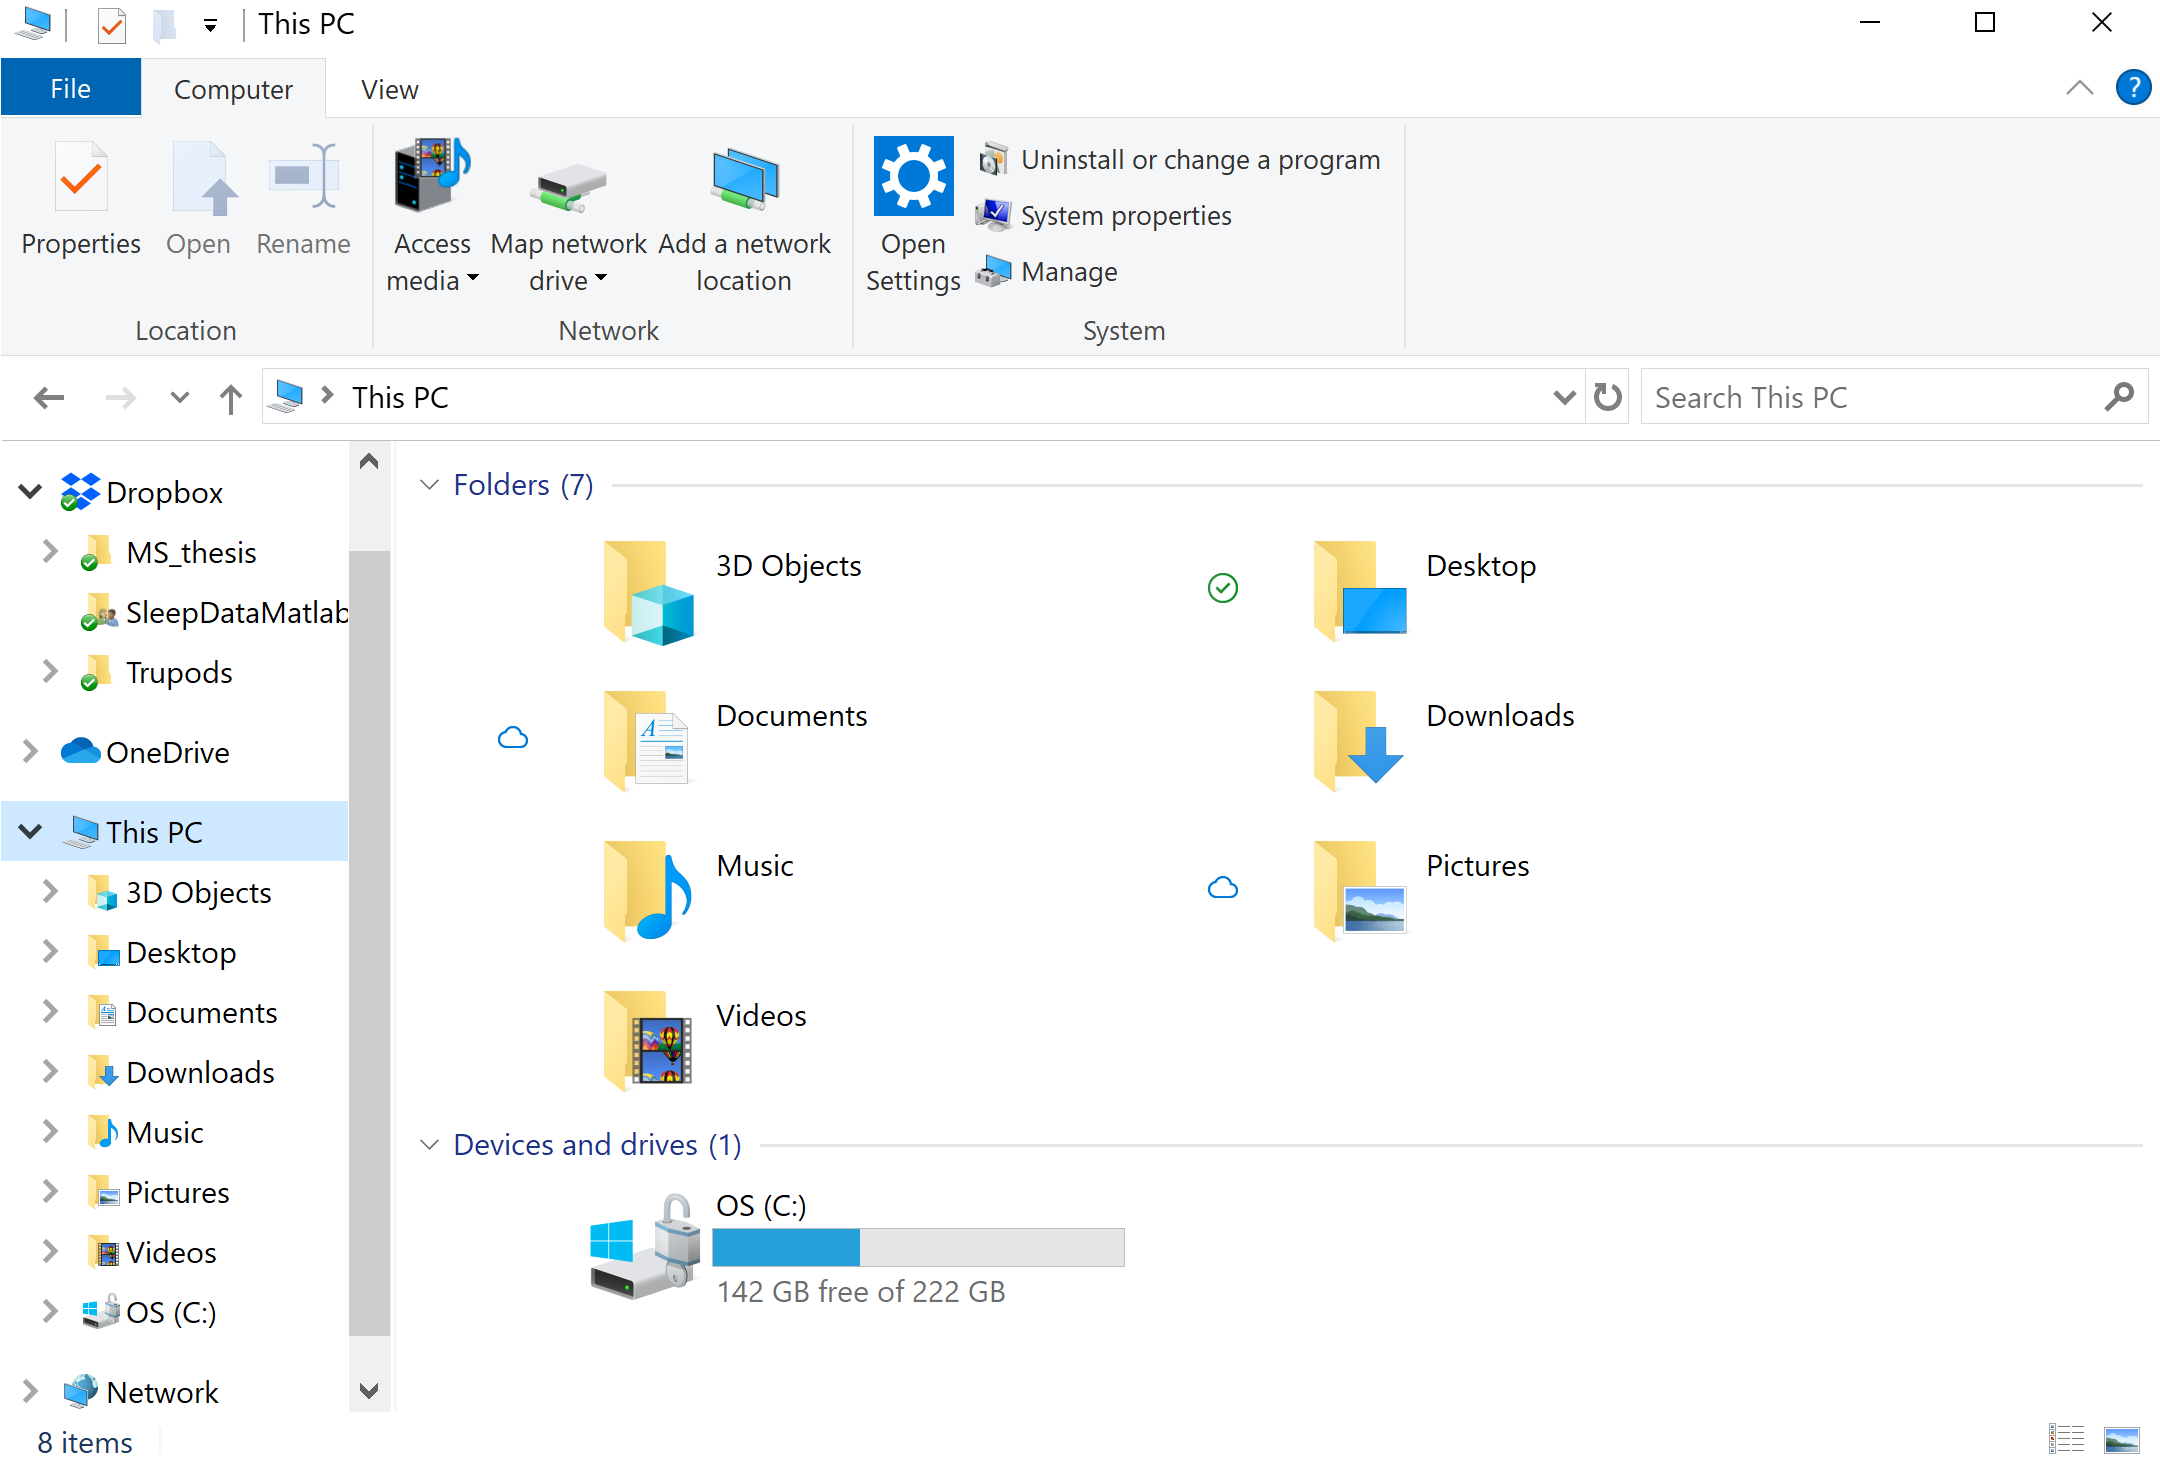
Task: Click the sync status badge on 3D Objects
Action: [1223, 585]
